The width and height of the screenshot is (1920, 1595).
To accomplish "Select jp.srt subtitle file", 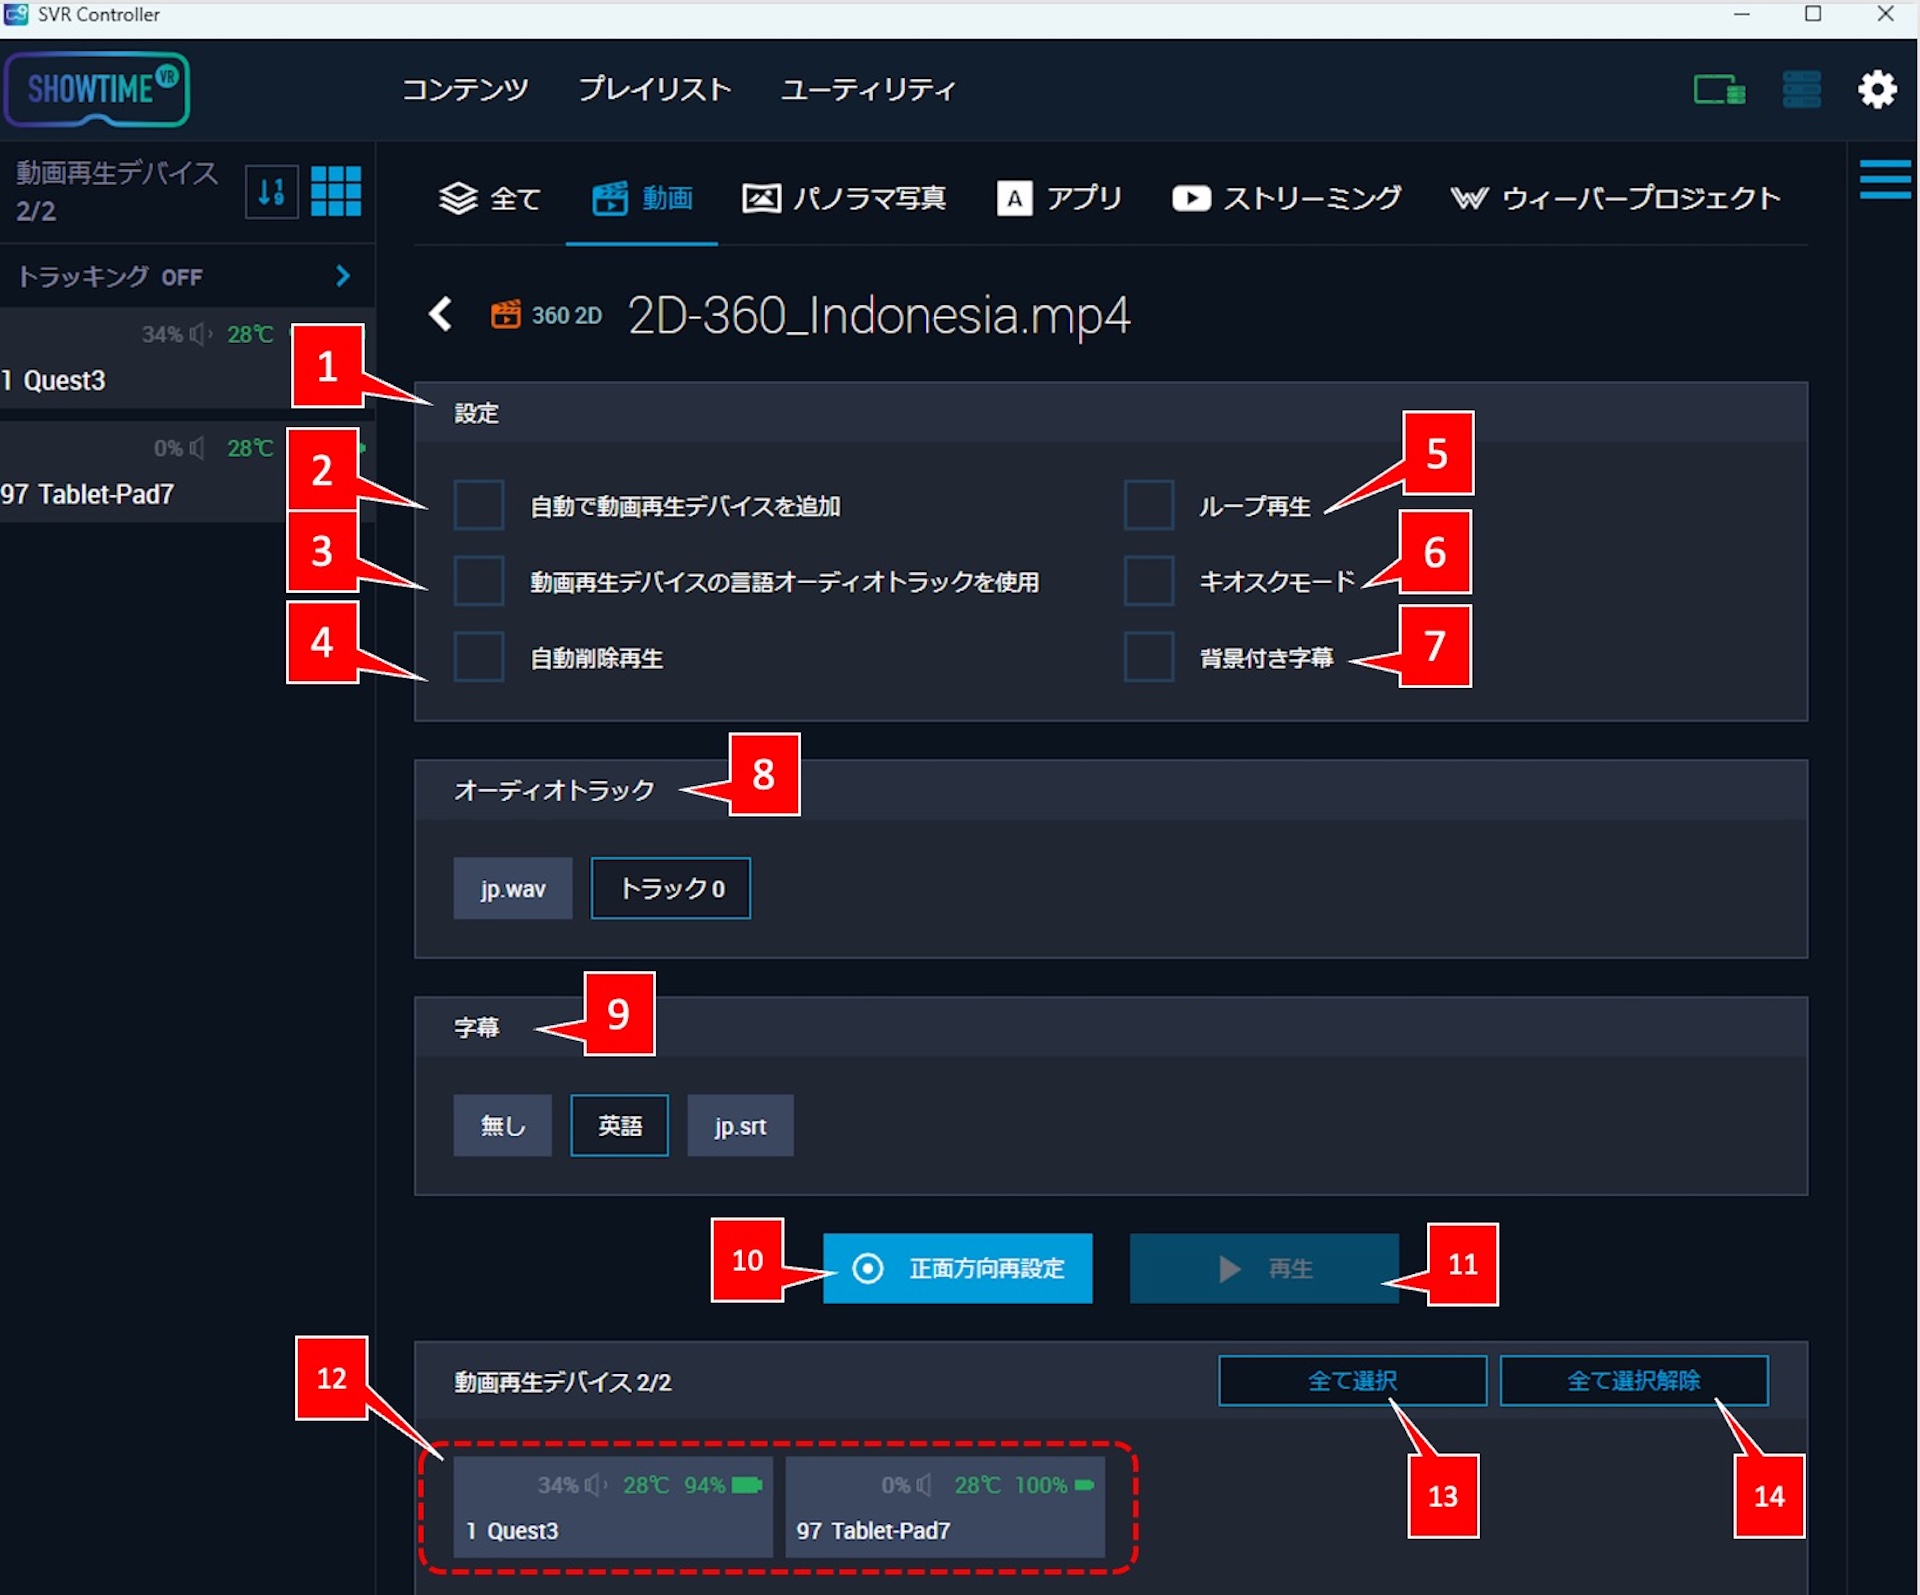I will (x=740, y=1125).
